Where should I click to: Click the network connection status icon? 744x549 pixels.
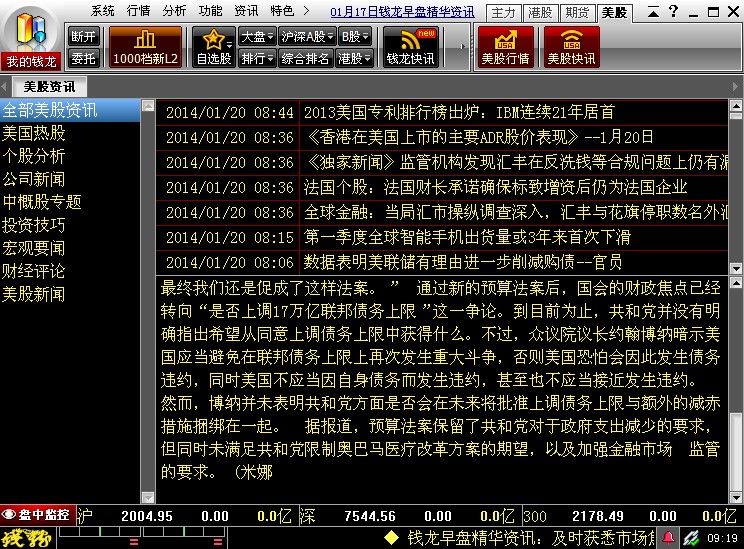coord(691,538)
